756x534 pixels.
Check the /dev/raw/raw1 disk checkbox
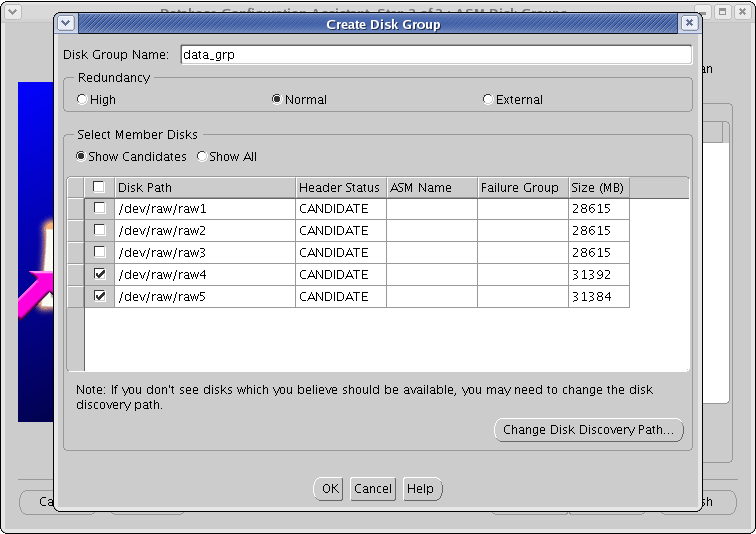pyautogui.click(x=99, y=209)
